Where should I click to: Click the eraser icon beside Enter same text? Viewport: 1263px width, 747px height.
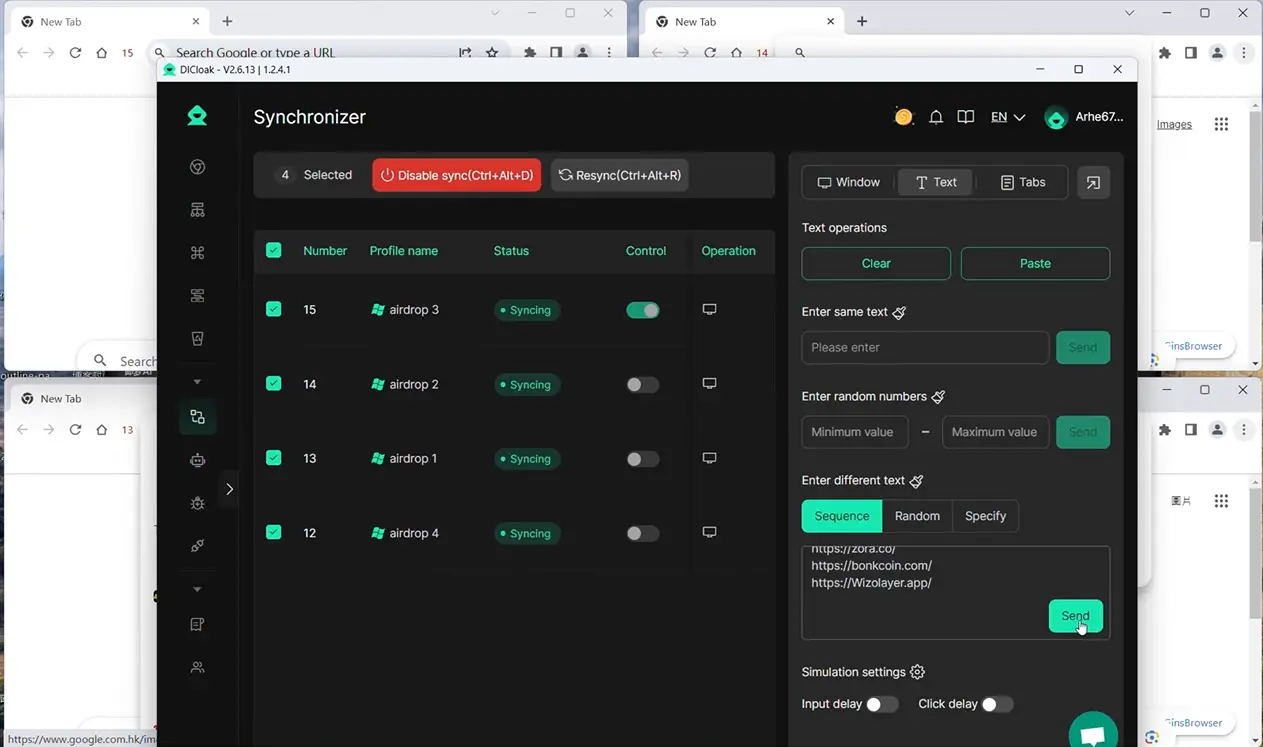click(899, 312)
